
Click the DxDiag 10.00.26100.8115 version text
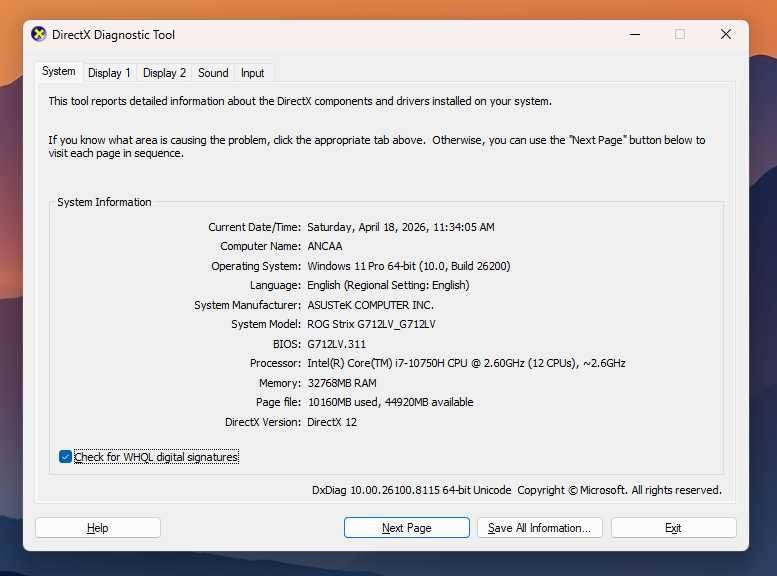coord(411,490)
